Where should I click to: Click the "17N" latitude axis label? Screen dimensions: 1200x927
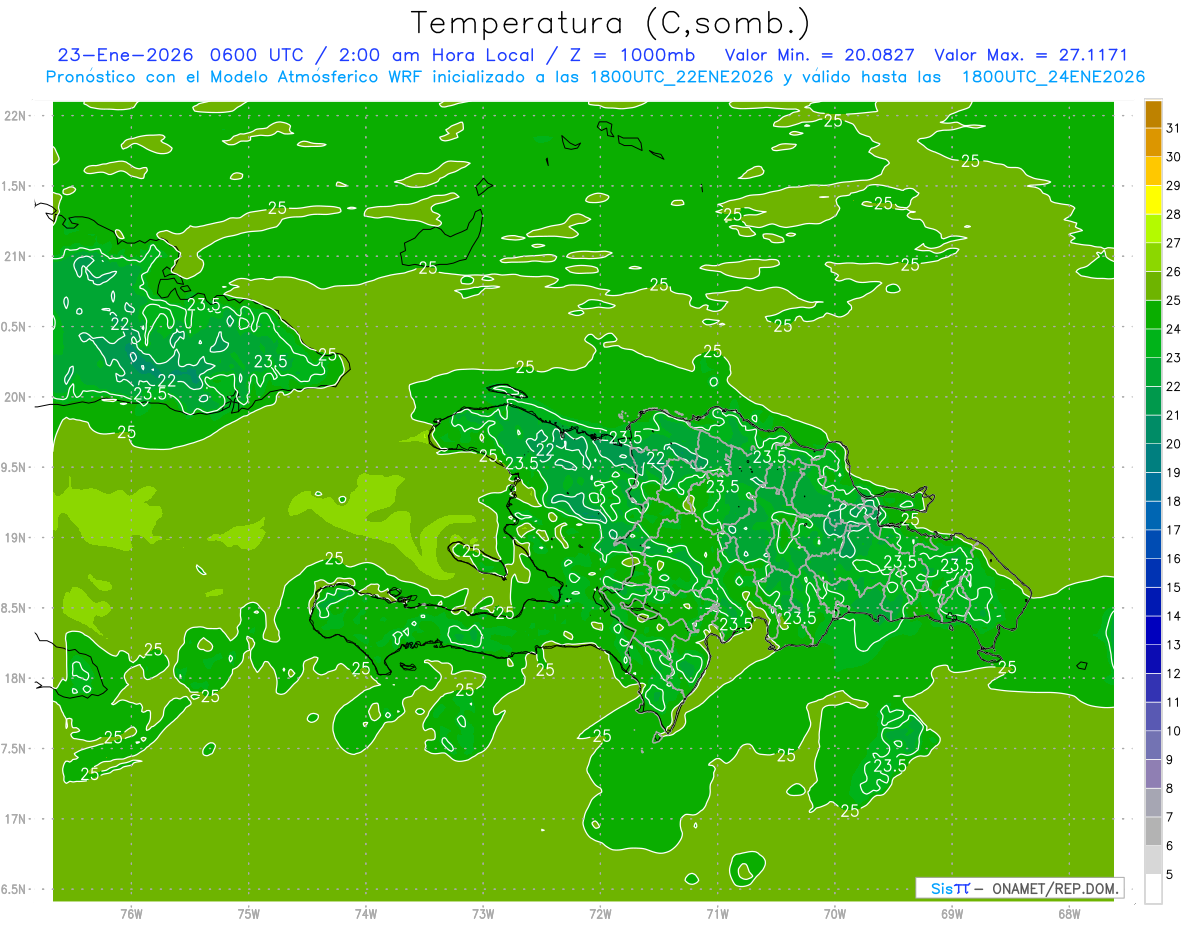coord(17,819)
